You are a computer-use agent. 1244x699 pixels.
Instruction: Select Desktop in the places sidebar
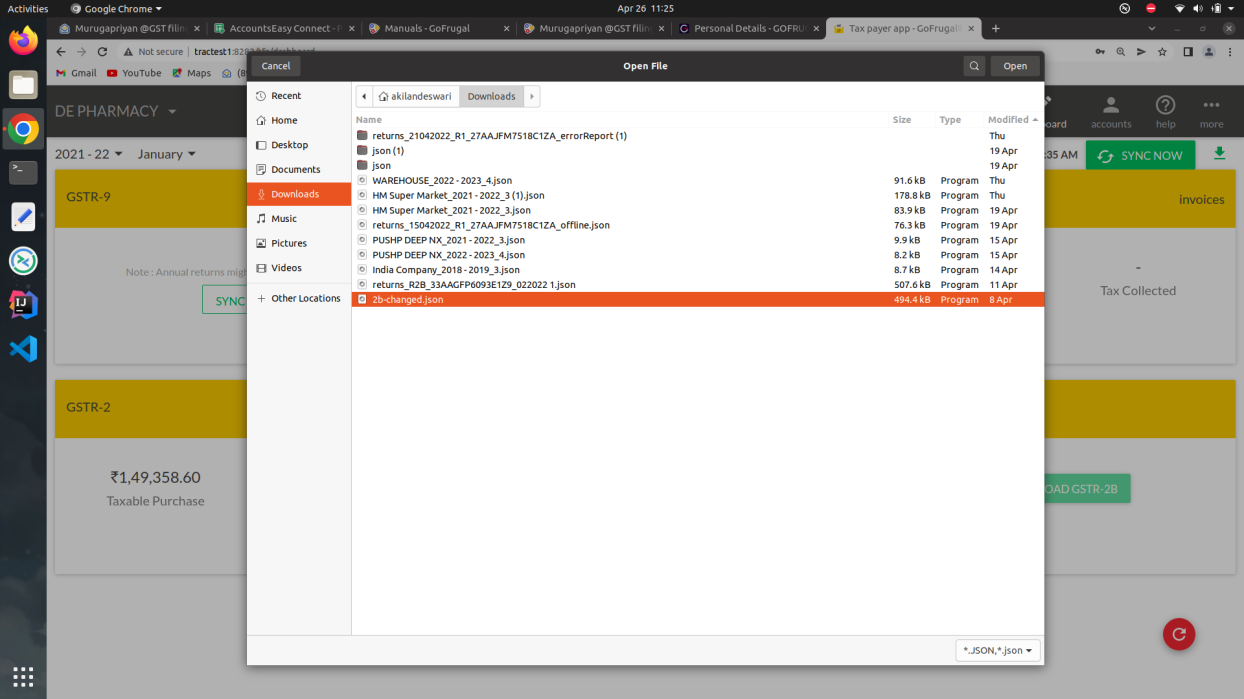(299, 145)
